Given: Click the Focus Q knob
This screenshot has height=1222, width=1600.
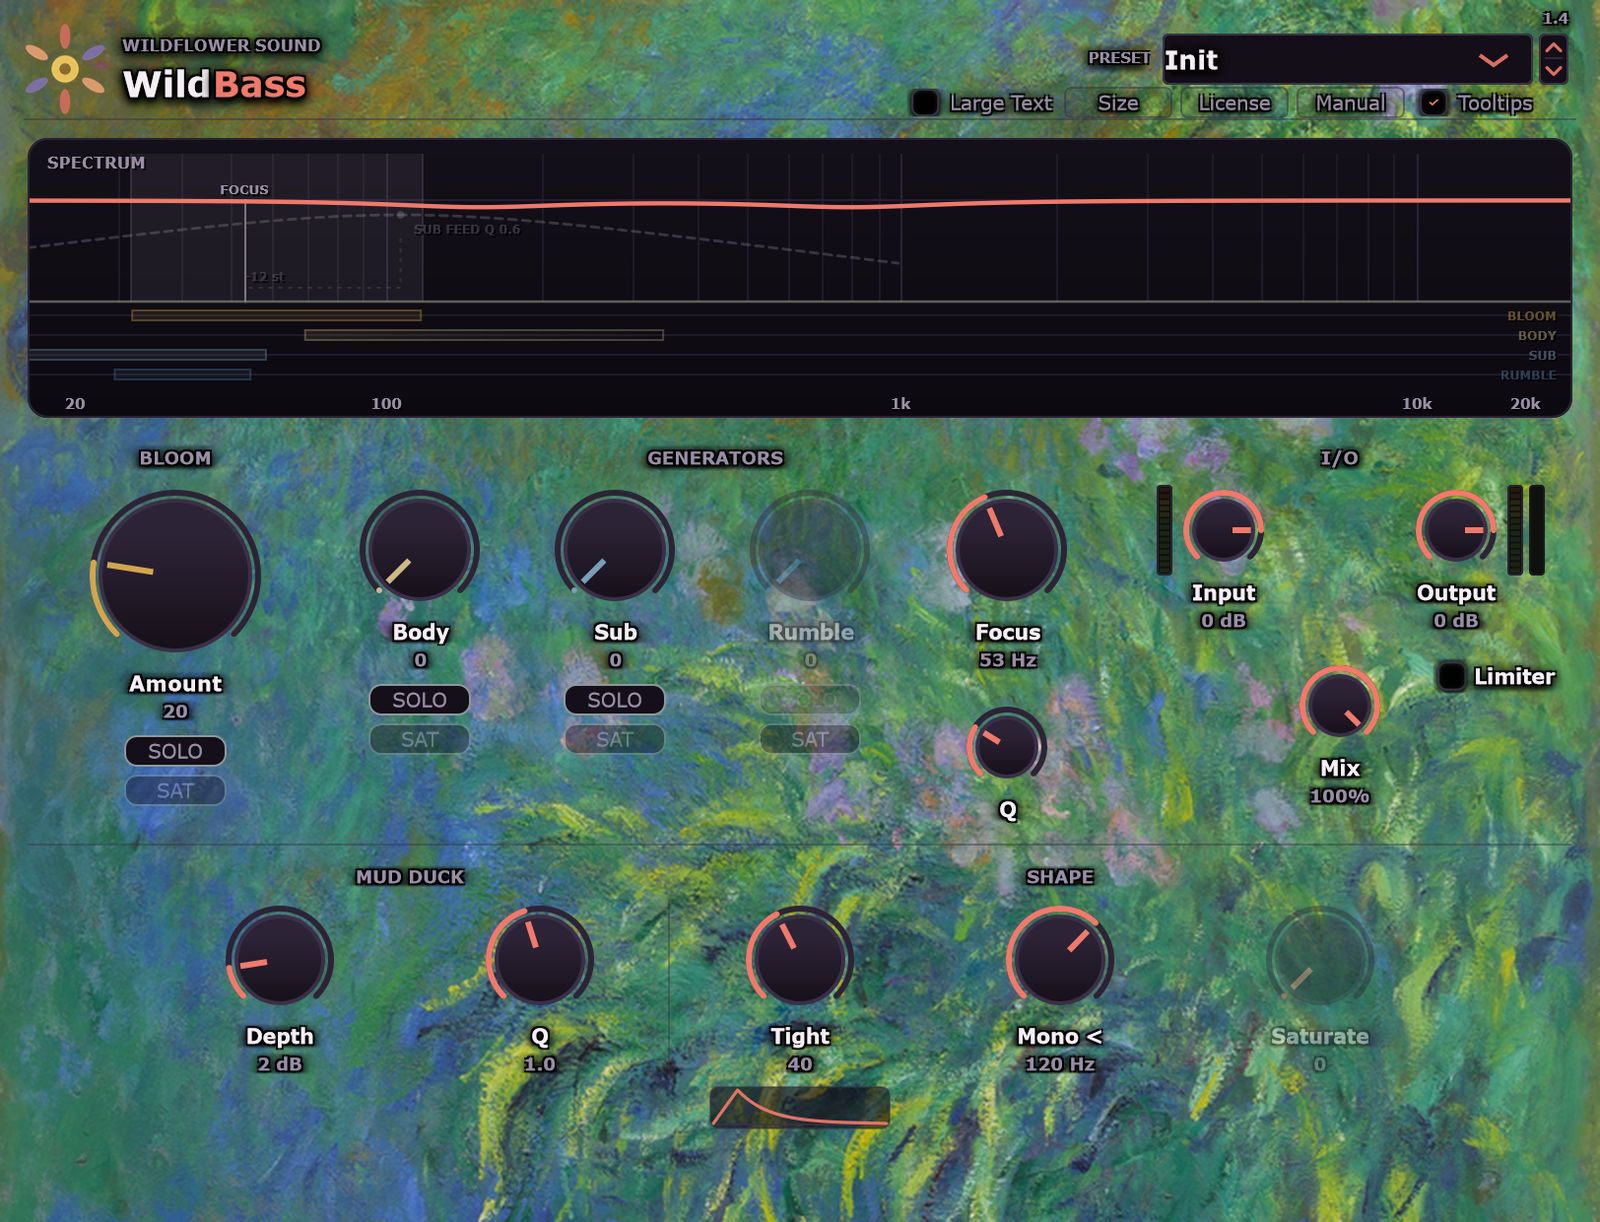Looking at the screenshot, I should (x=1007, y=745).
